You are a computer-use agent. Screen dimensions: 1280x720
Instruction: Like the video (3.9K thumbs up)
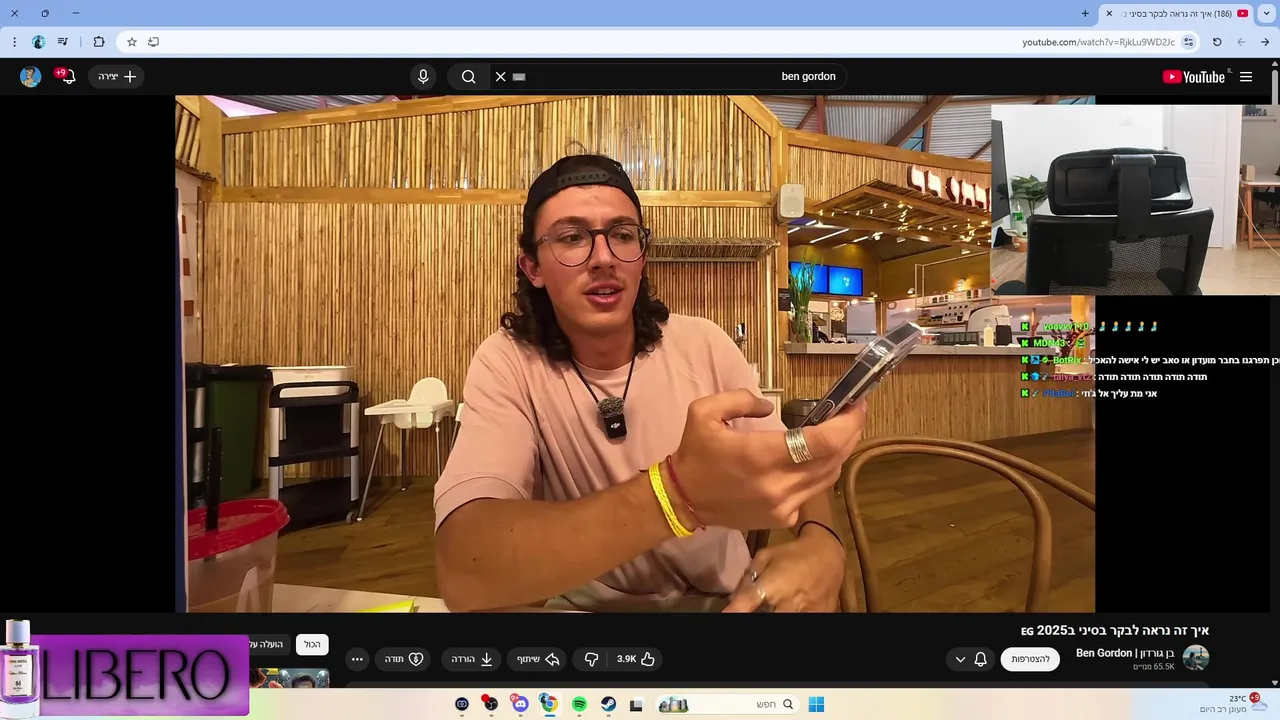coord(636,659)
